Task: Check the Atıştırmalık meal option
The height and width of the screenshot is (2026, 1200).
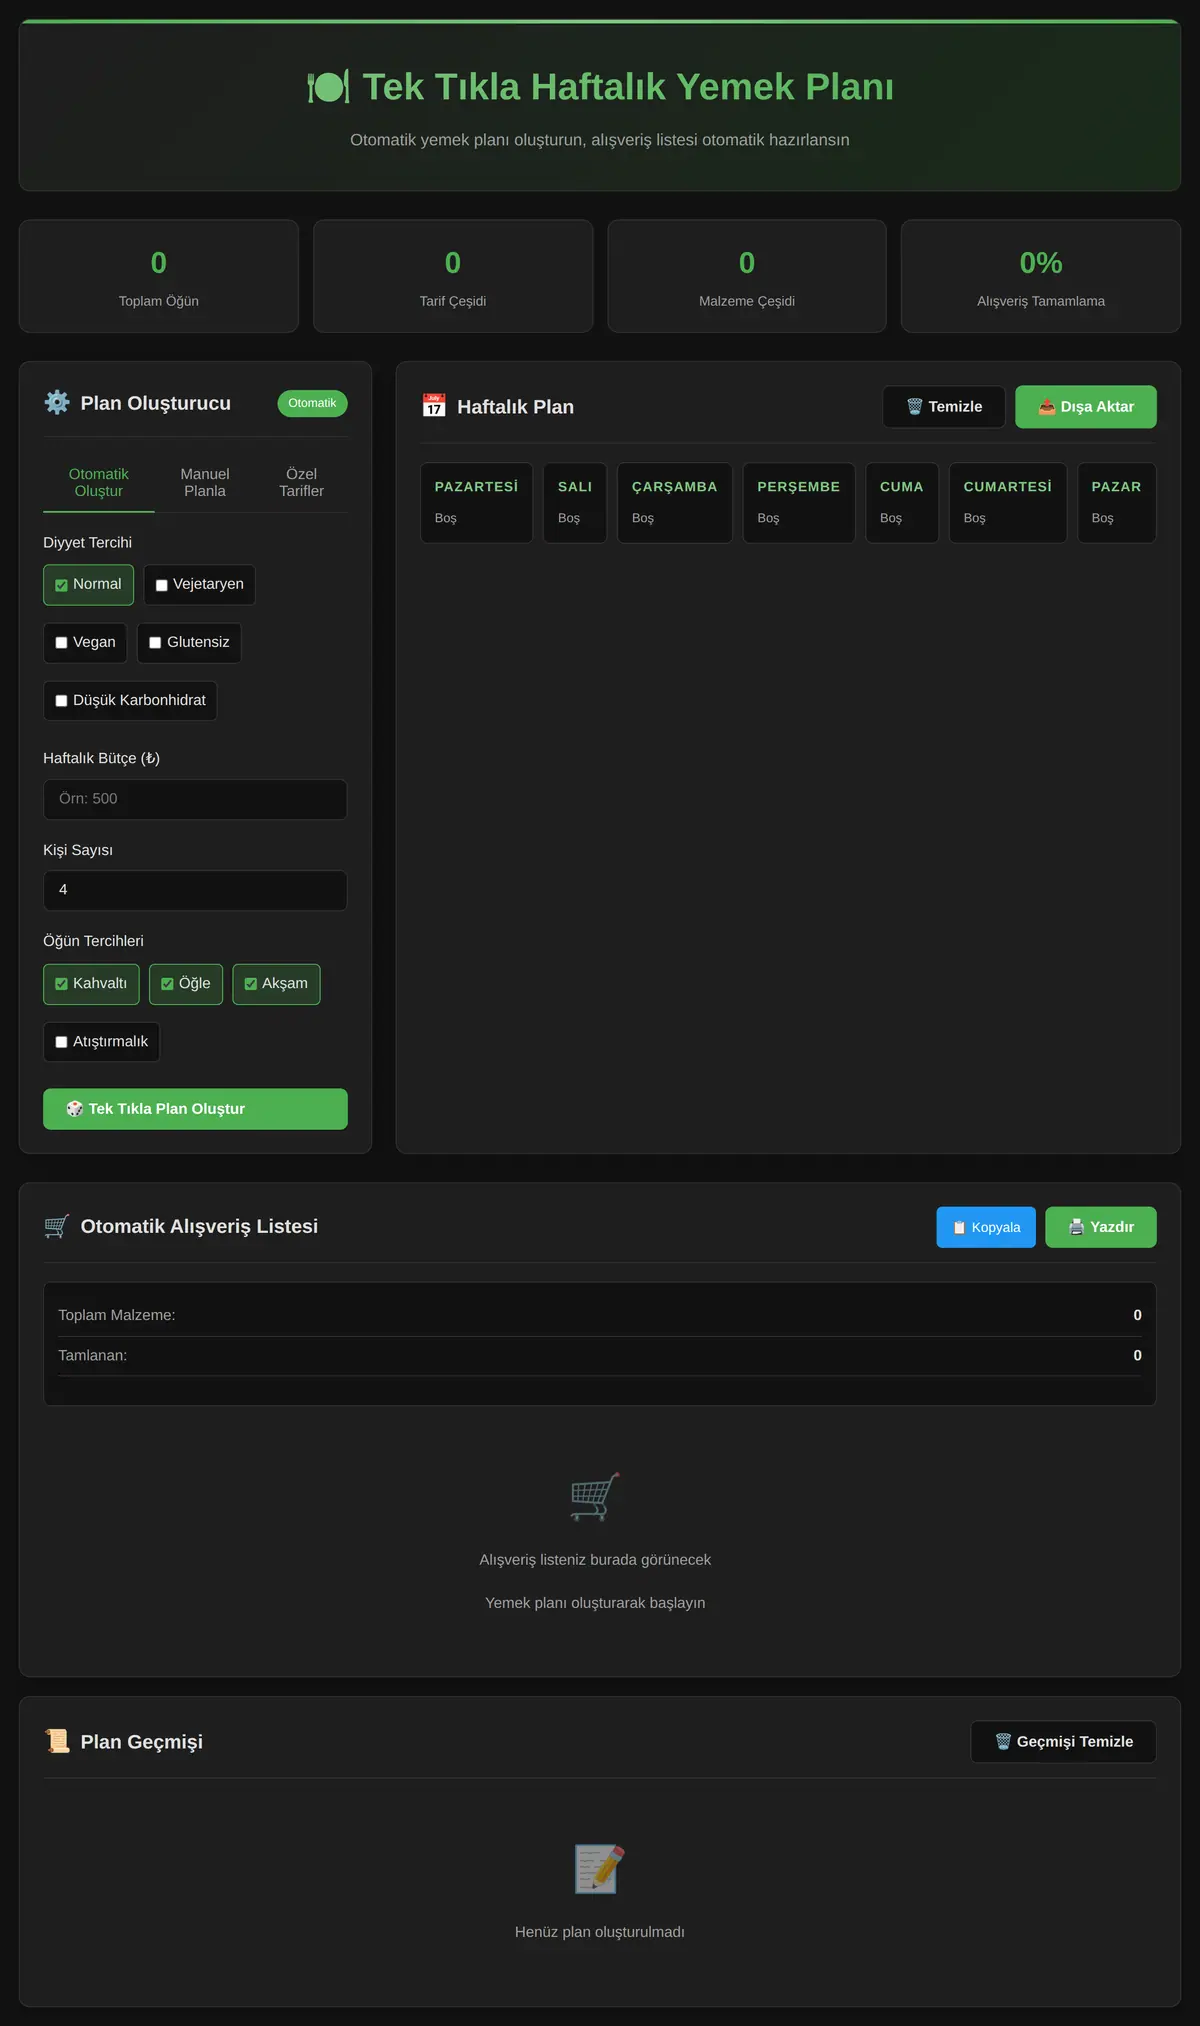Action: 61,1042
